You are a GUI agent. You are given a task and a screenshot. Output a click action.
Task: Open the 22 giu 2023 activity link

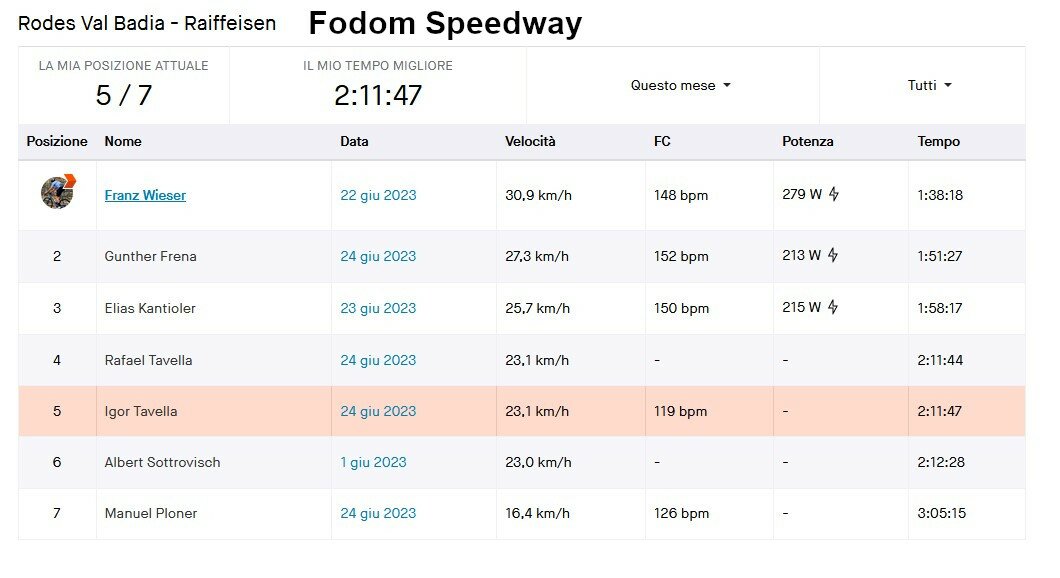point(378,195)
